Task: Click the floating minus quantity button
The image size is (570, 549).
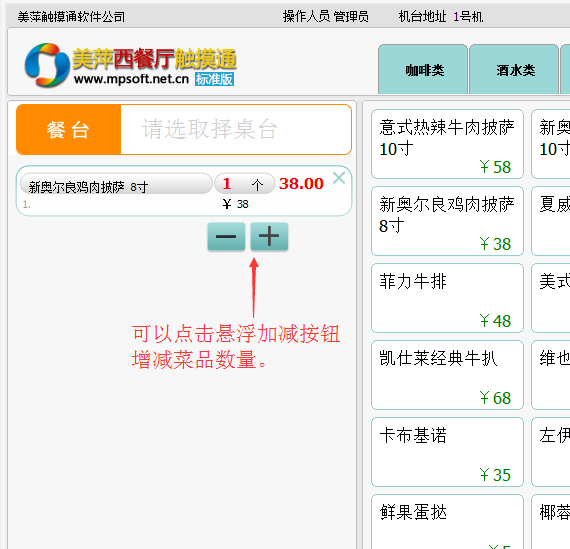Action: point(226,236)
